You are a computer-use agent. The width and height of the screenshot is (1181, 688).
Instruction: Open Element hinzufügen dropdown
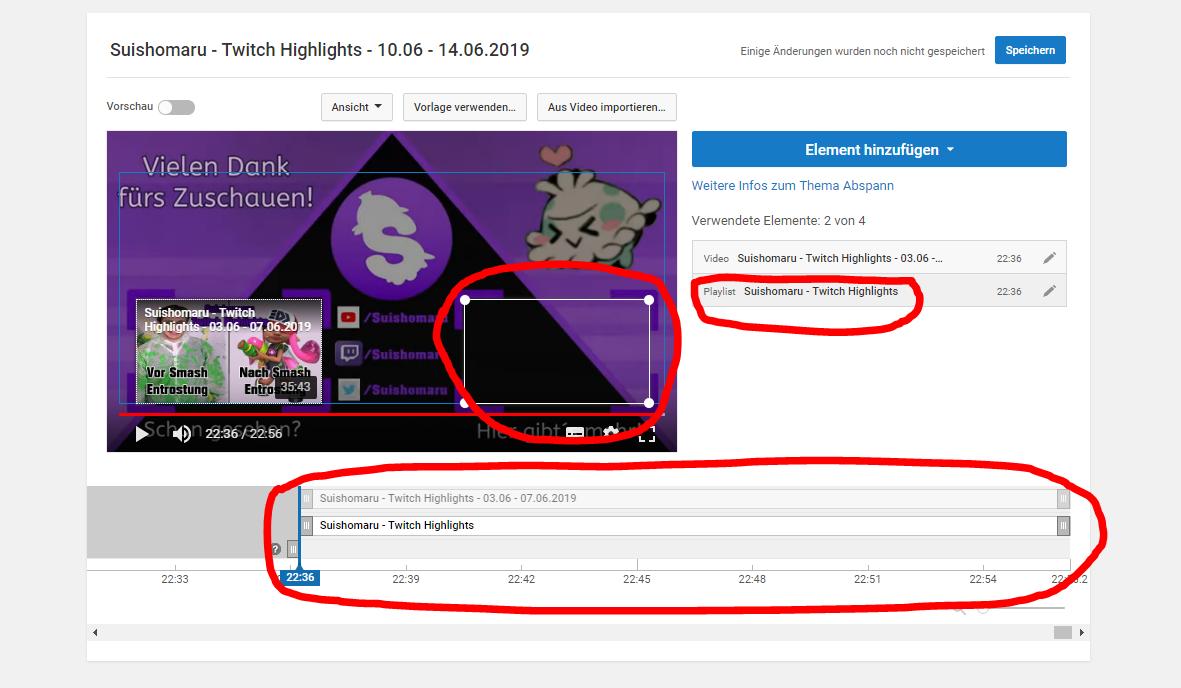click(x=879, y=149)
